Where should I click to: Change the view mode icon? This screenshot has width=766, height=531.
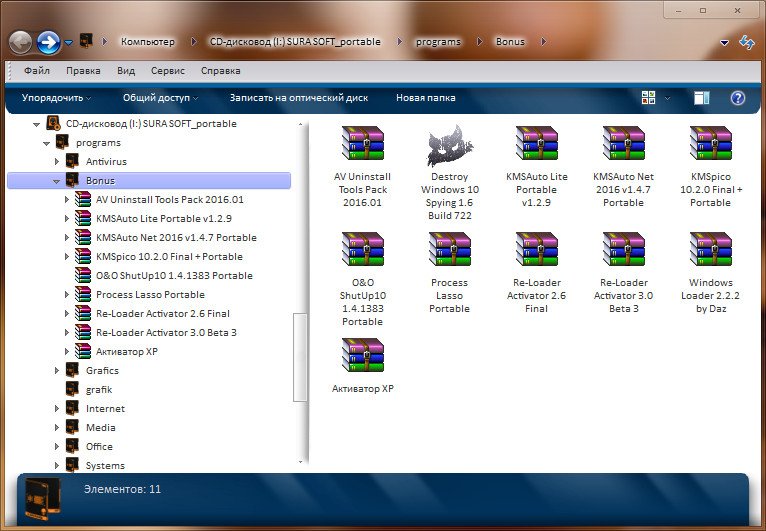pyautogui.click(x=648, y=98)
